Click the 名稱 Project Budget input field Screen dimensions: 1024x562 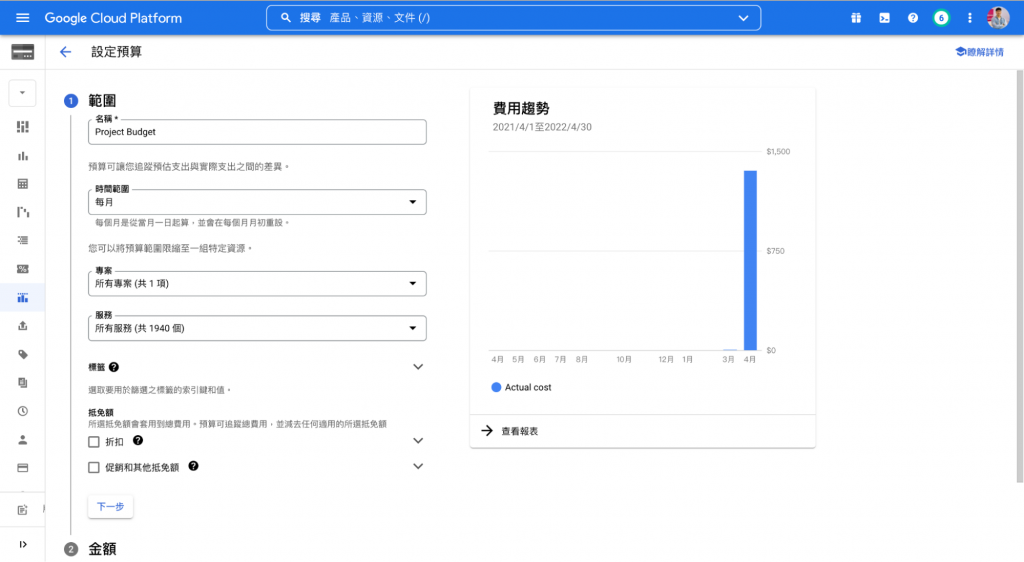257,132
